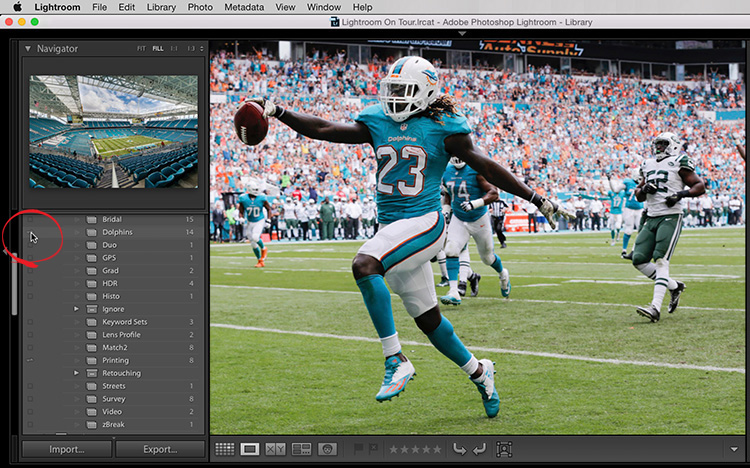750x468 pixels.
Task: Set Navigator zoom to FILL
Action: (158, 49)
